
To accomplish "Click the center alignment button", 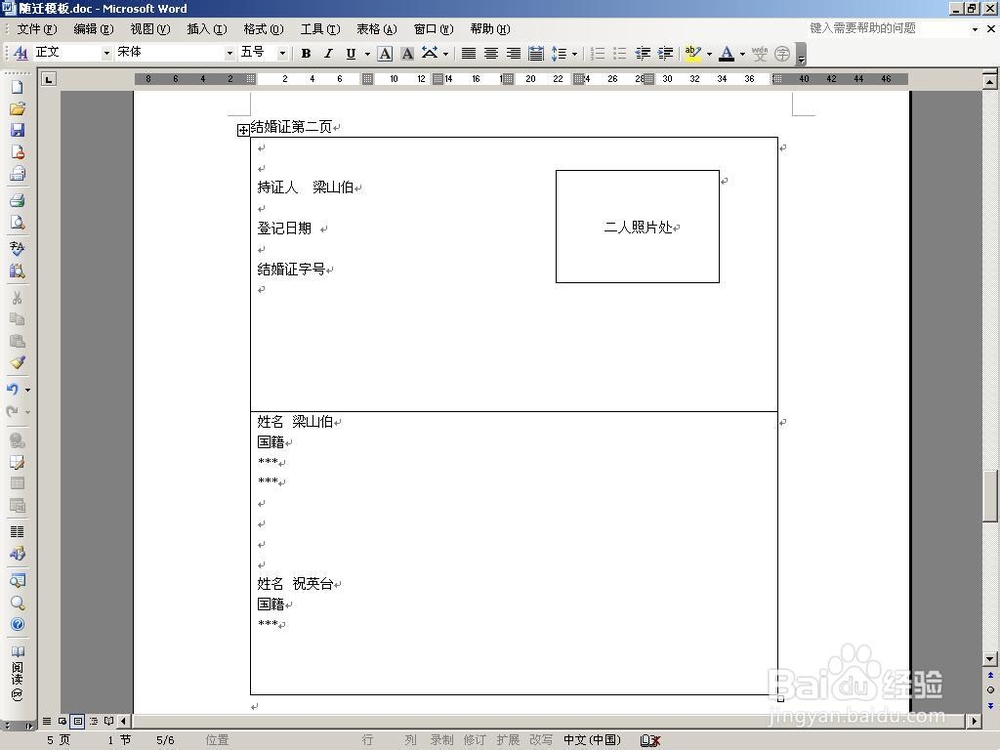I will (x=490, y=53).
